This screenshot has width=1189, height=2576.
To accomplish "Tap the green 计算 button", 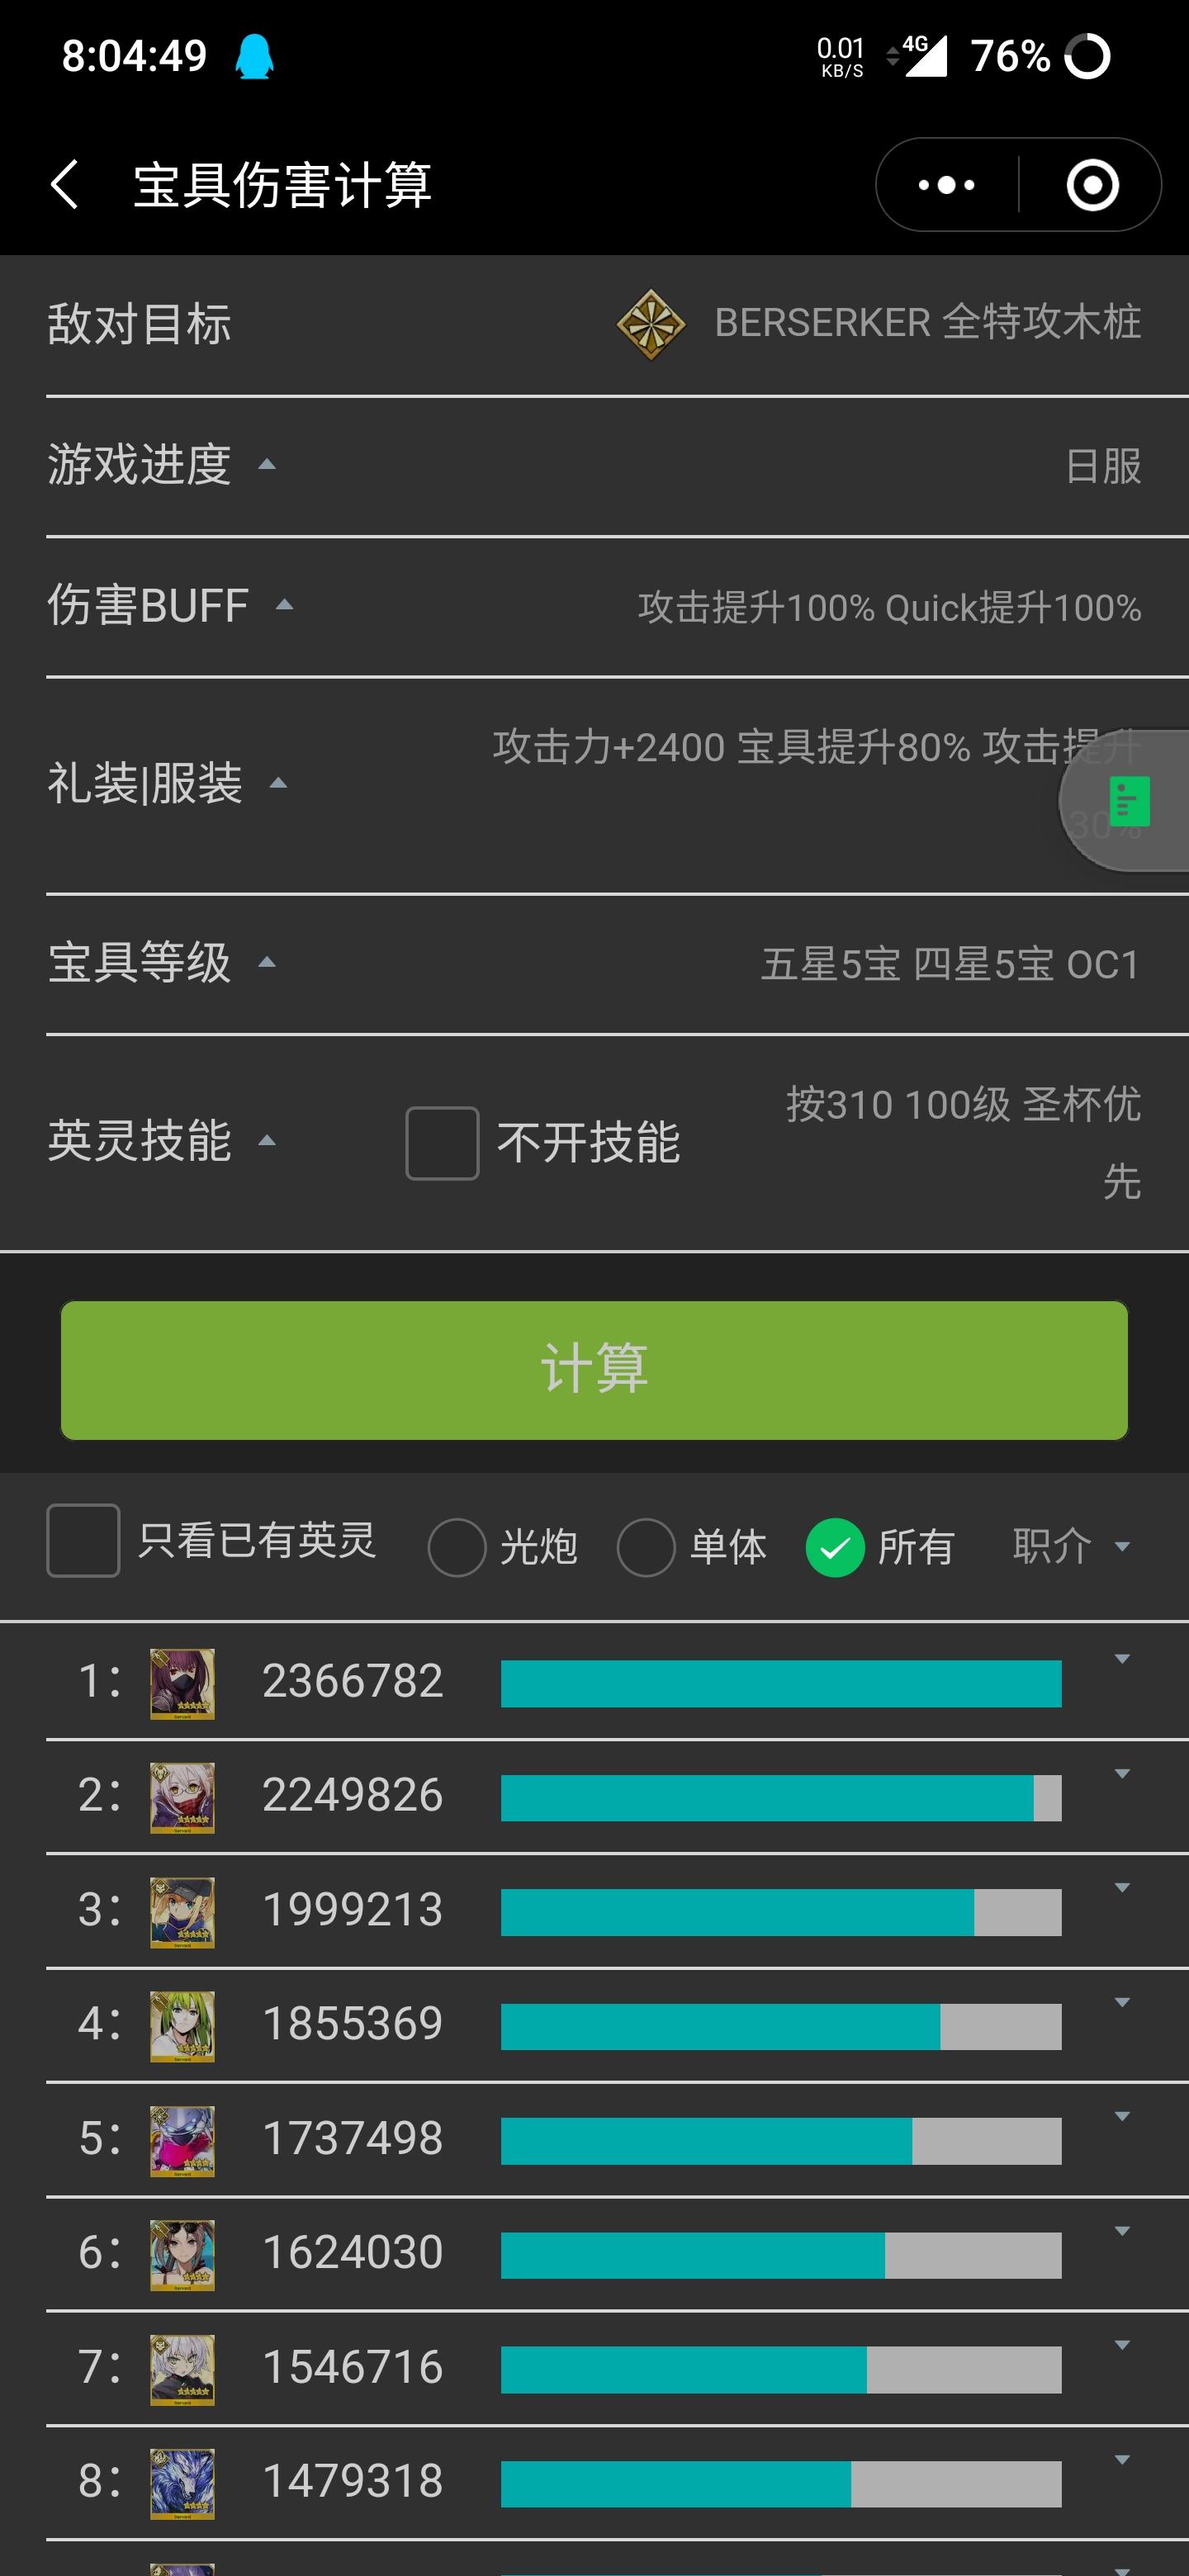I will (594, 1370).
